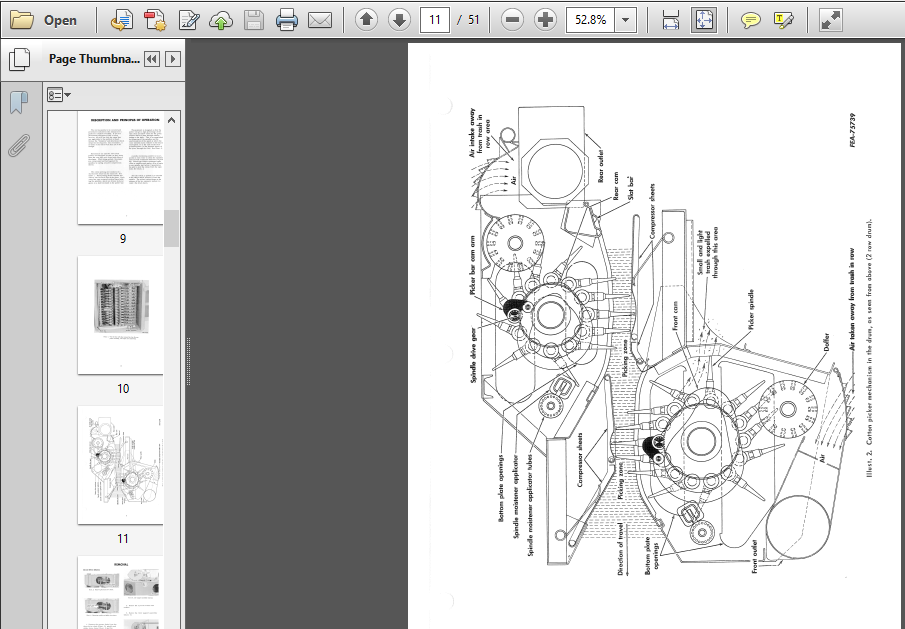Click the thumbnail panel scrollbar handle
The height and width of the screenshot is (629, 905).
click(171, 229)
